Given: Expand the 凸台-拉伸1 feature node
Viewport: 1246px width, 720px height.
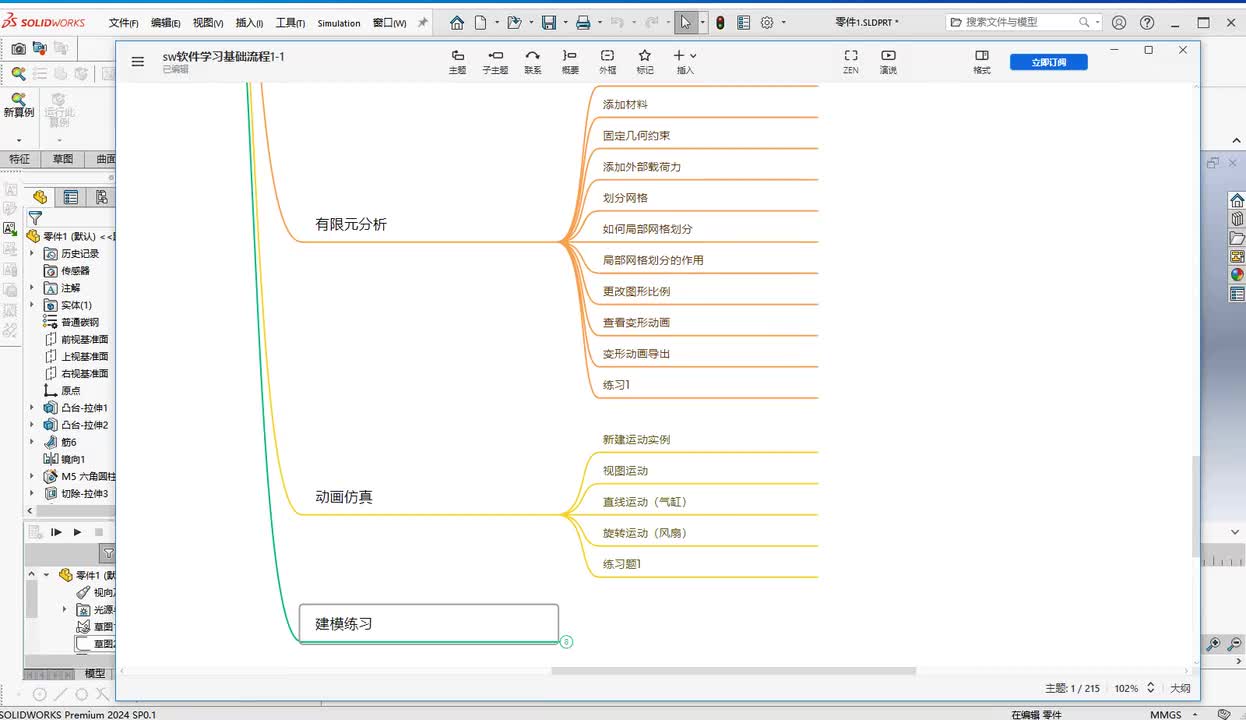Looking at the screenshot, I should (x=32, y=408).
